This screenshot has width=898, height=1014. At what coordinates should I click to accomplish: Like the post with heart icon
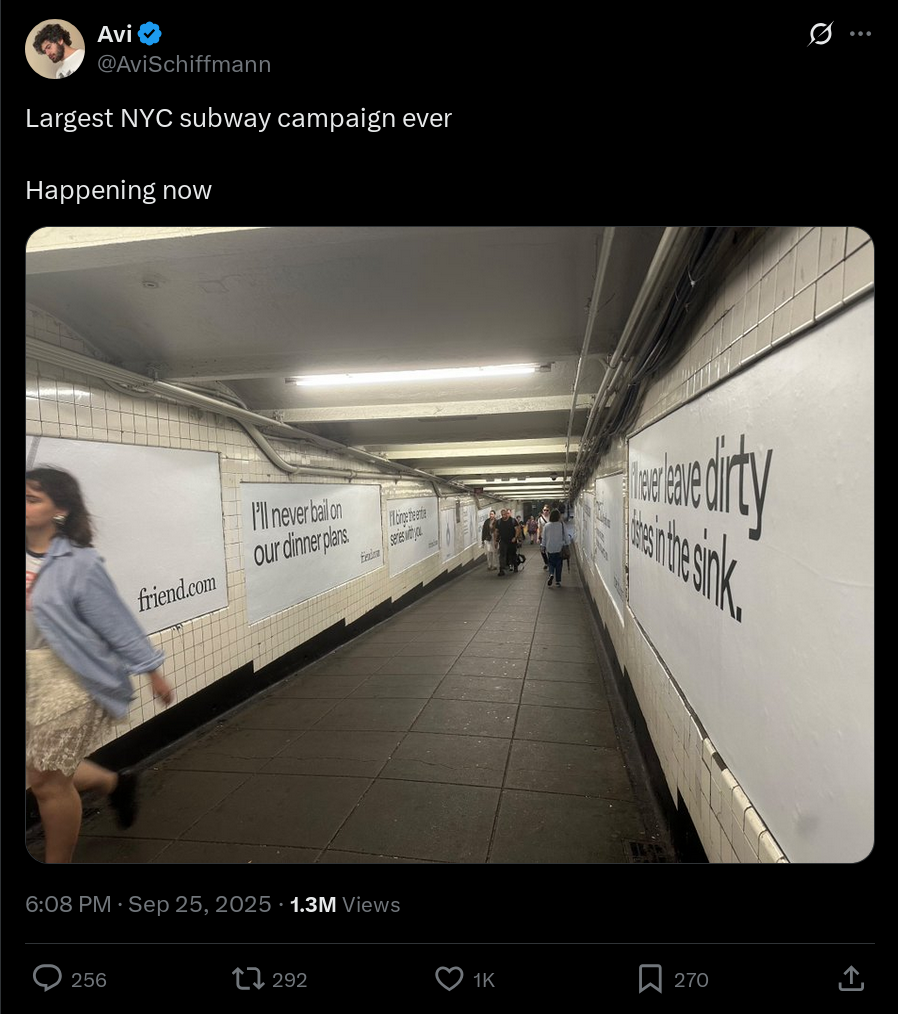[449, 978]
